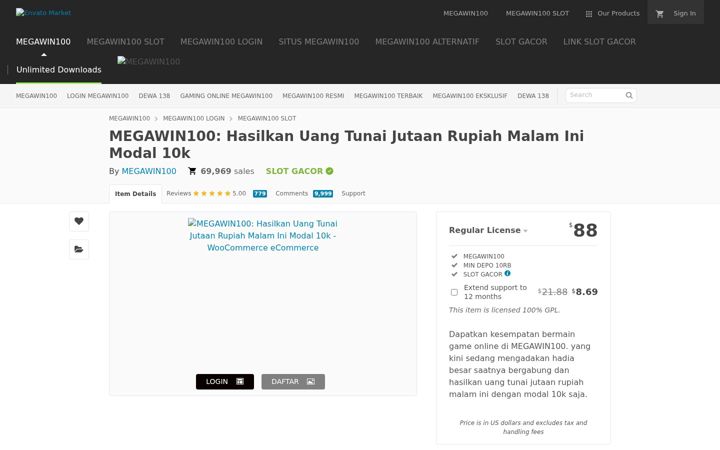Viewport: 720px width, 450px height.
Task: Click the author link MEGAWIN100
Action: pos(149,171)
